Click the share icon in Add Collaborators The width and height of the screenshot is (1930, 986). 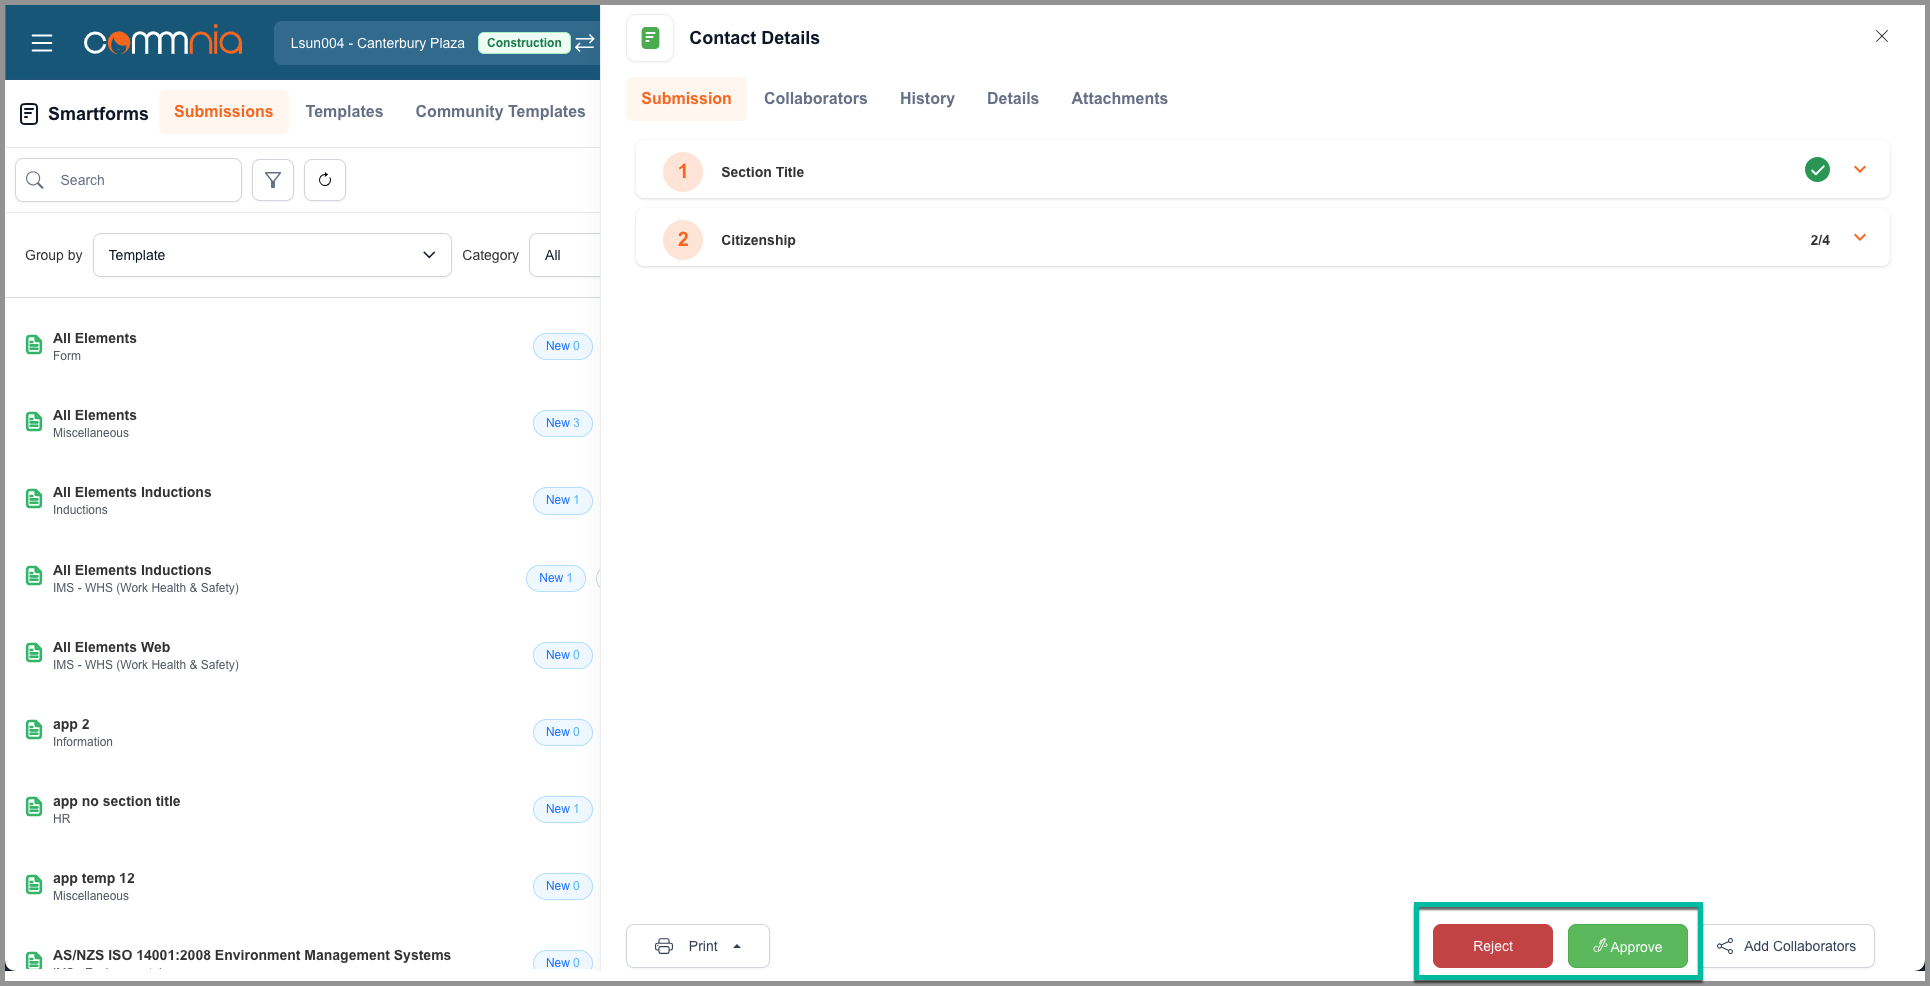click(1725, 946)
